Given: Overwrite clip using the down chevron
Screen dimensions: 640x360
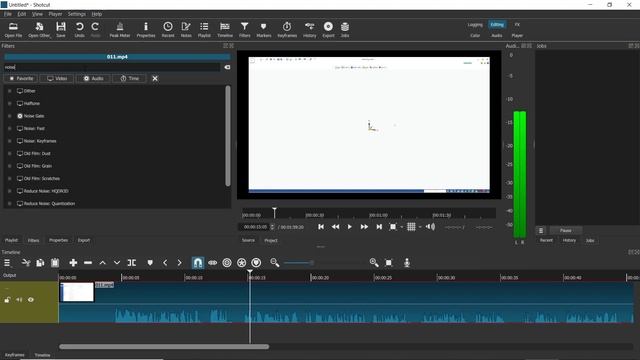Looking at the screenshot, I should [x=117, y=262].
